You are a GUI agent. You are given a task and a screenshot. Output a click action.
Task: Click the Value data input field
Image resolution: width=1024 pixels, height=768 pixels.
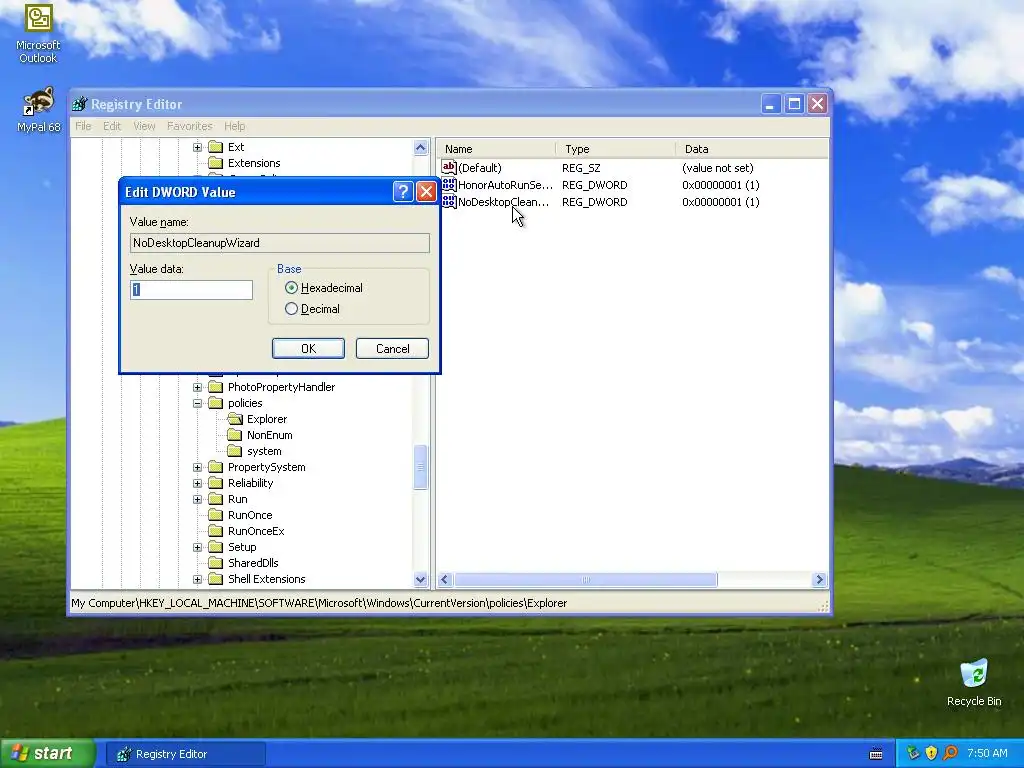coord(191,290)
